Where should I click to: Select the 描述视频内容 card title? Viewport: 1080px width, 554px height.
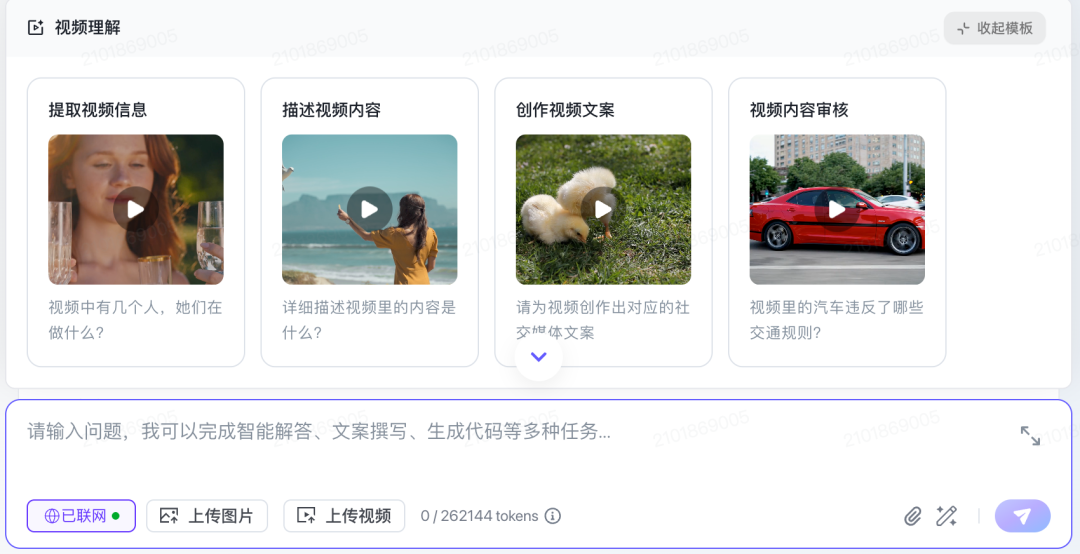pyautogui.click(x=331, y=110)
